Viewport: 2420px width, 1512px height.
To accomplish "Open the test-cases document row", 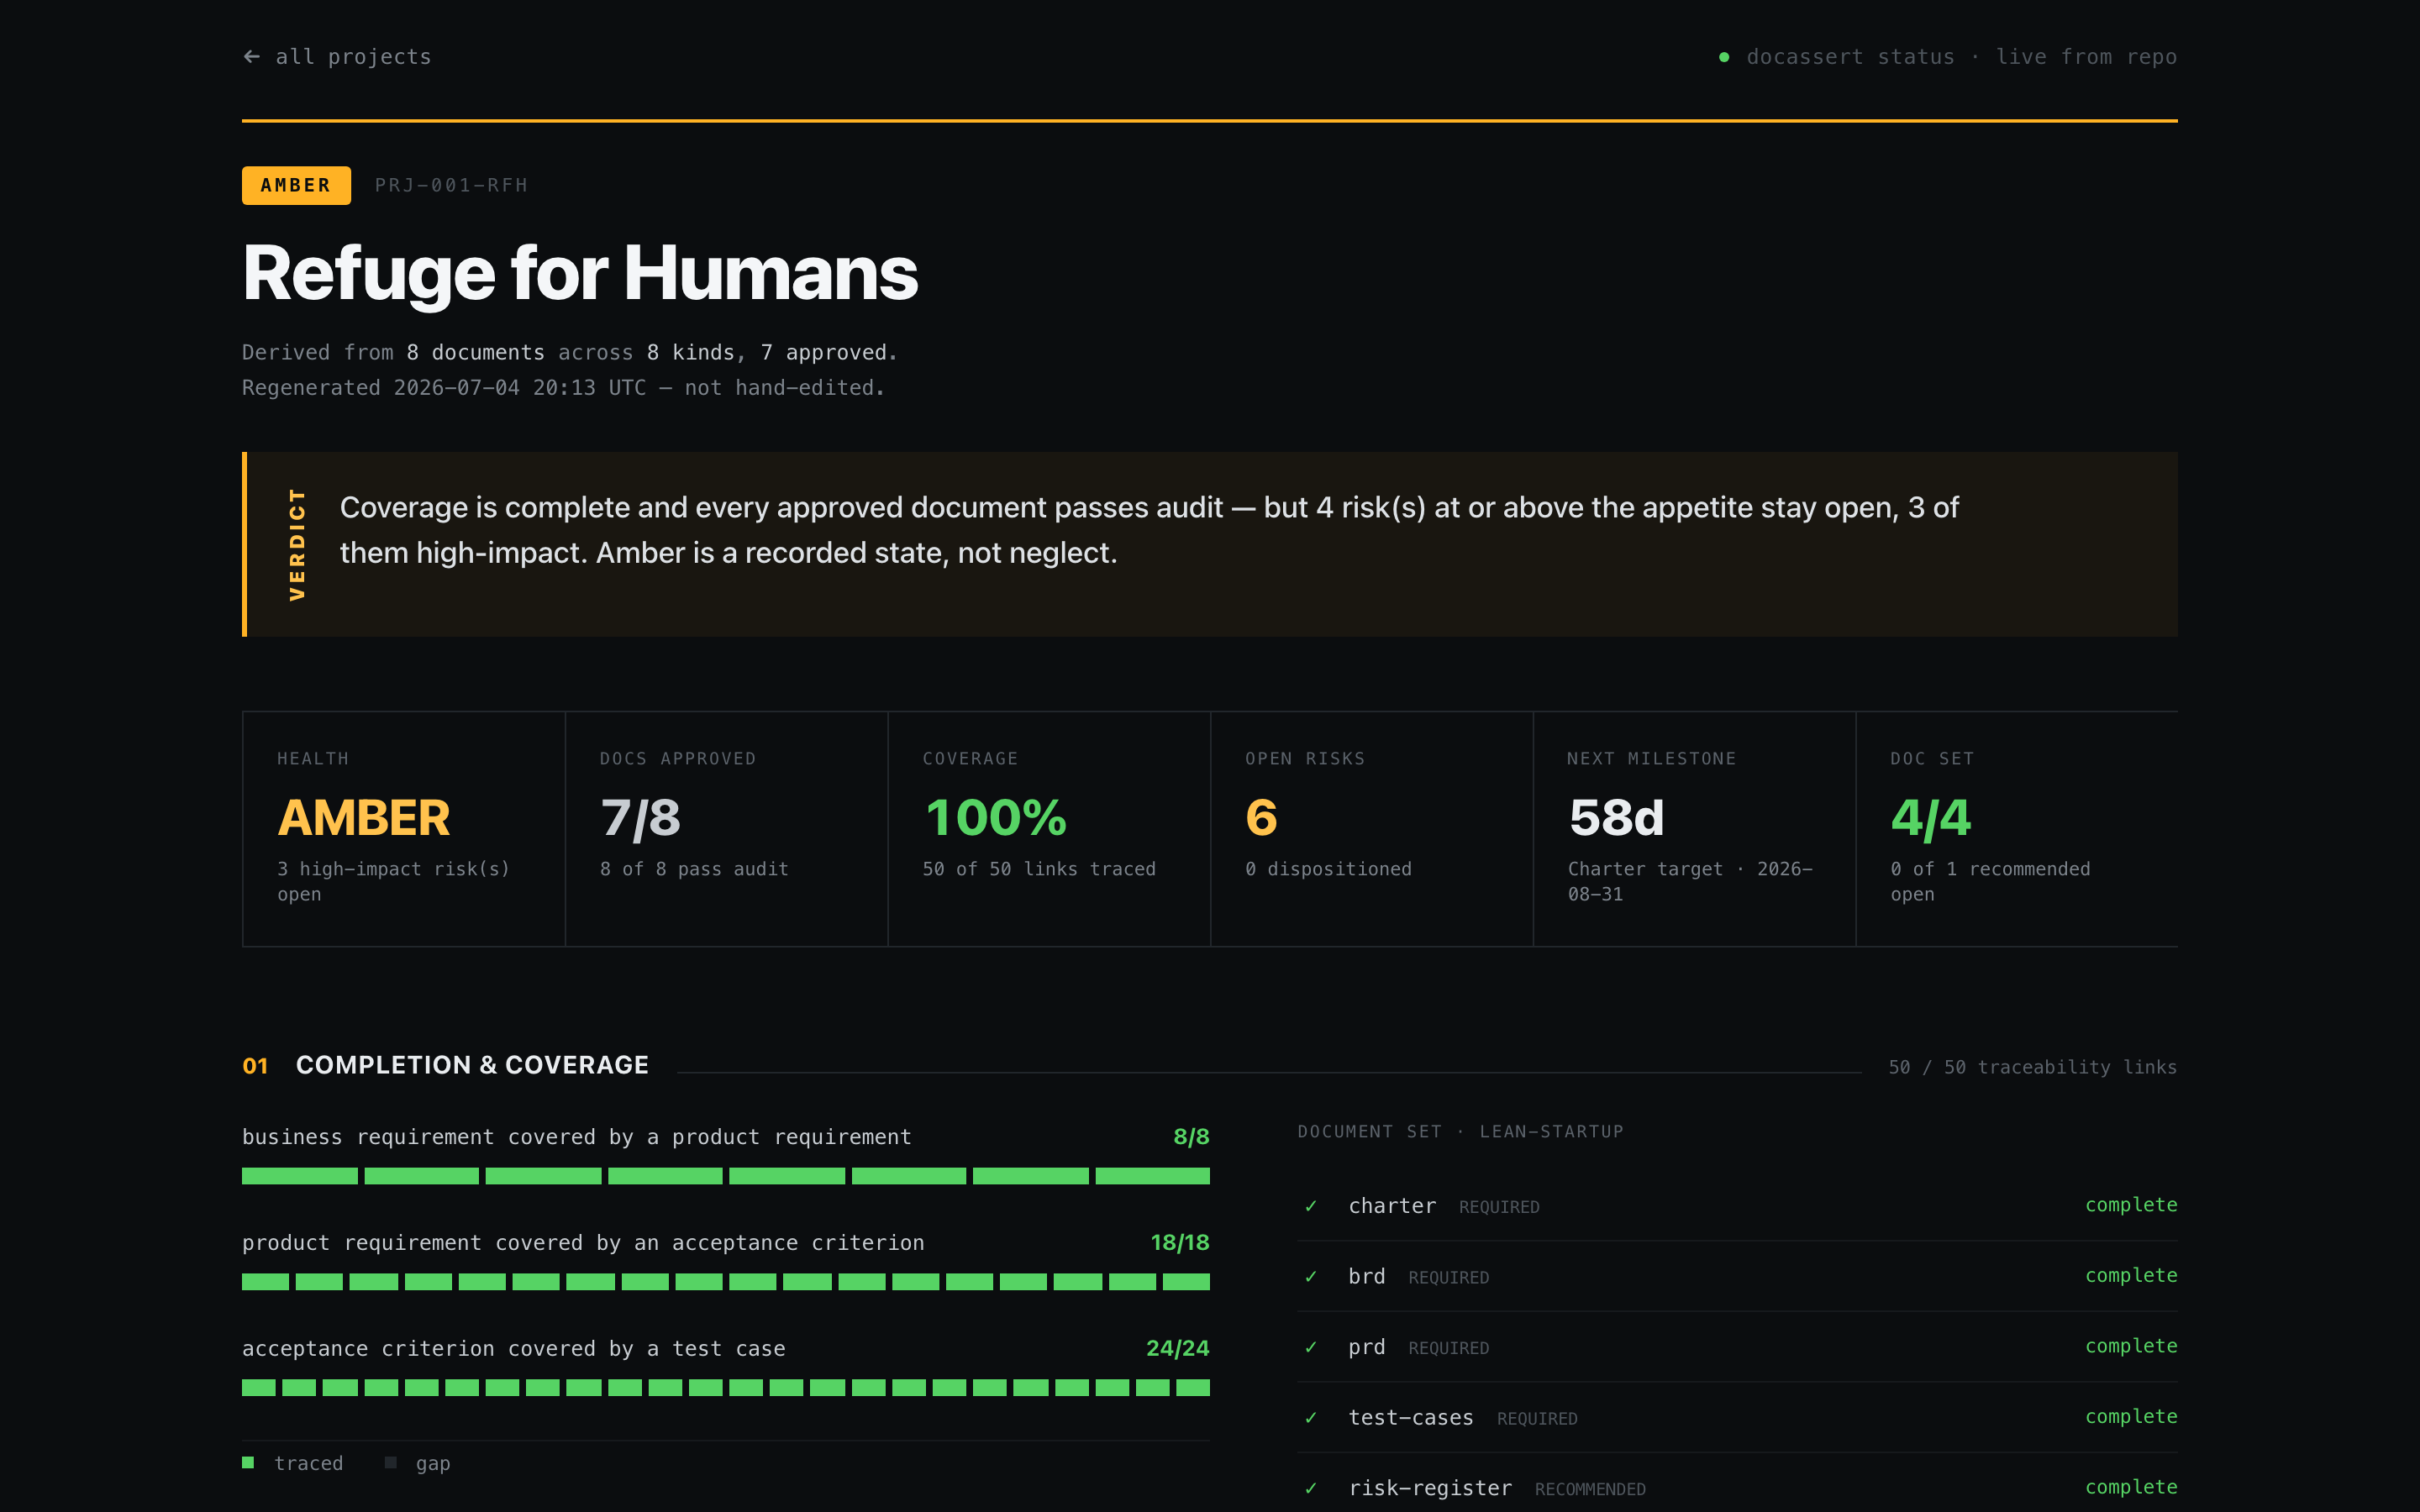I will coord(1737,1417).
